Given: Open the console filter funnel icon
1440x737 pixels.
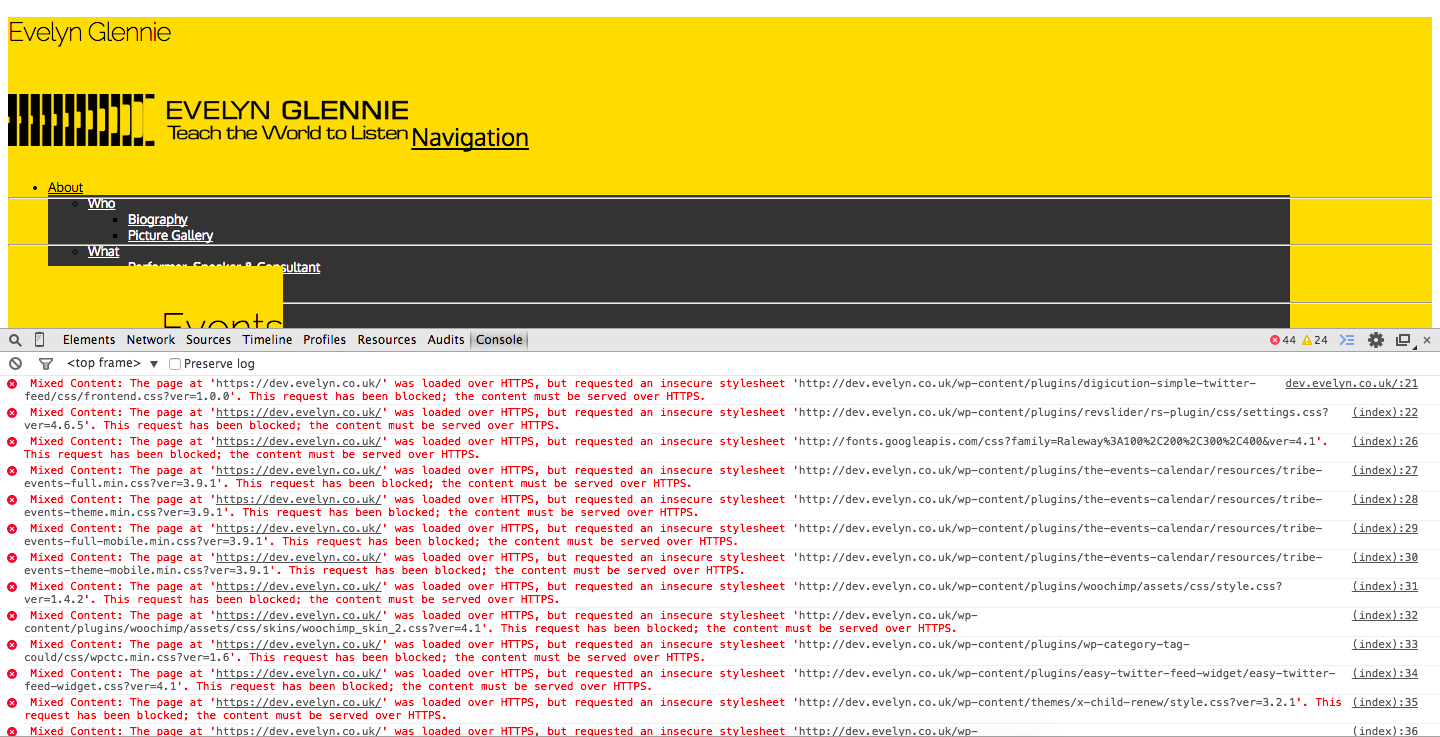Looking at the screenshot, I should tap(45, 364).
